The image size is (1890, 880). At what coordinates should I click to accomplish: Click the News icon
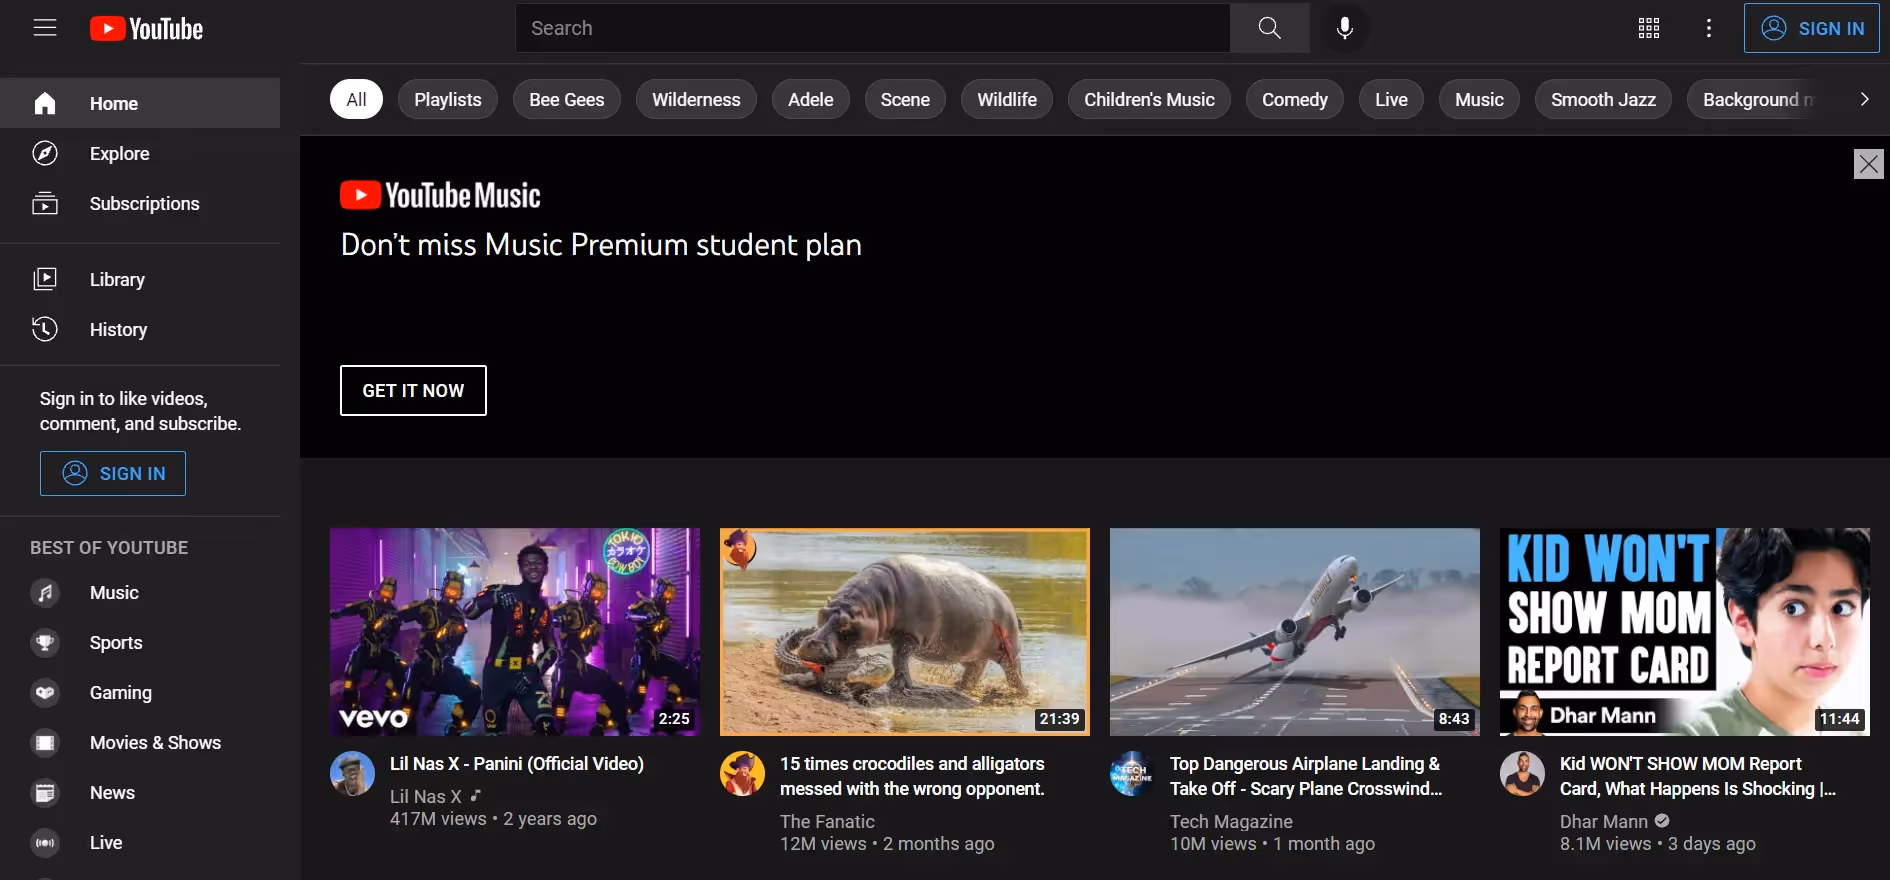45,793
